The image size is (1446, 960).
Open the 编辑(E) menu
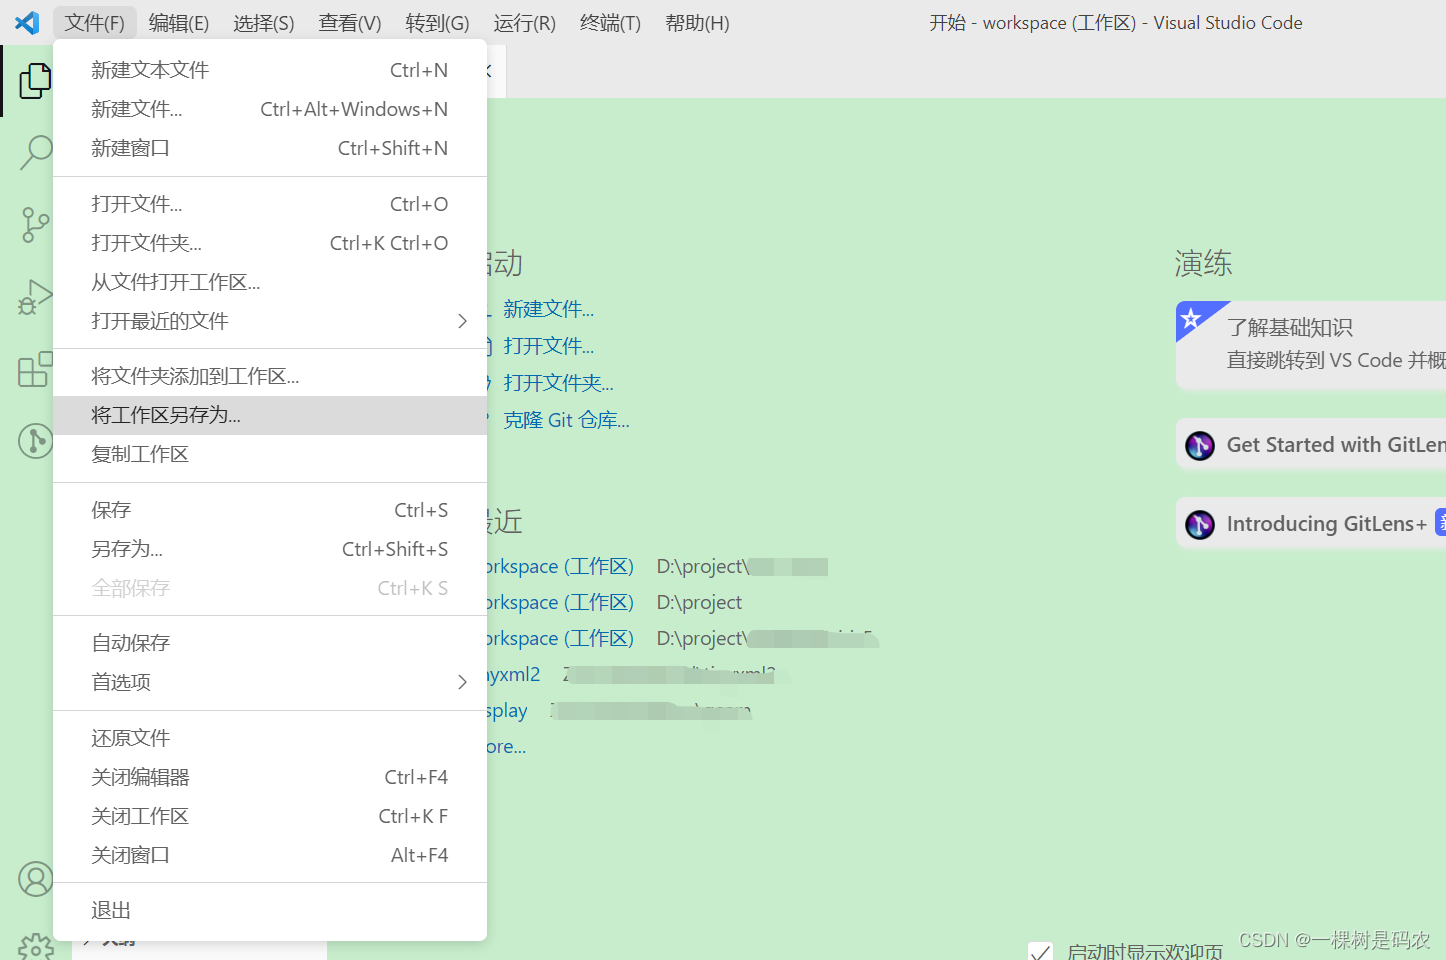click(179, 23)
